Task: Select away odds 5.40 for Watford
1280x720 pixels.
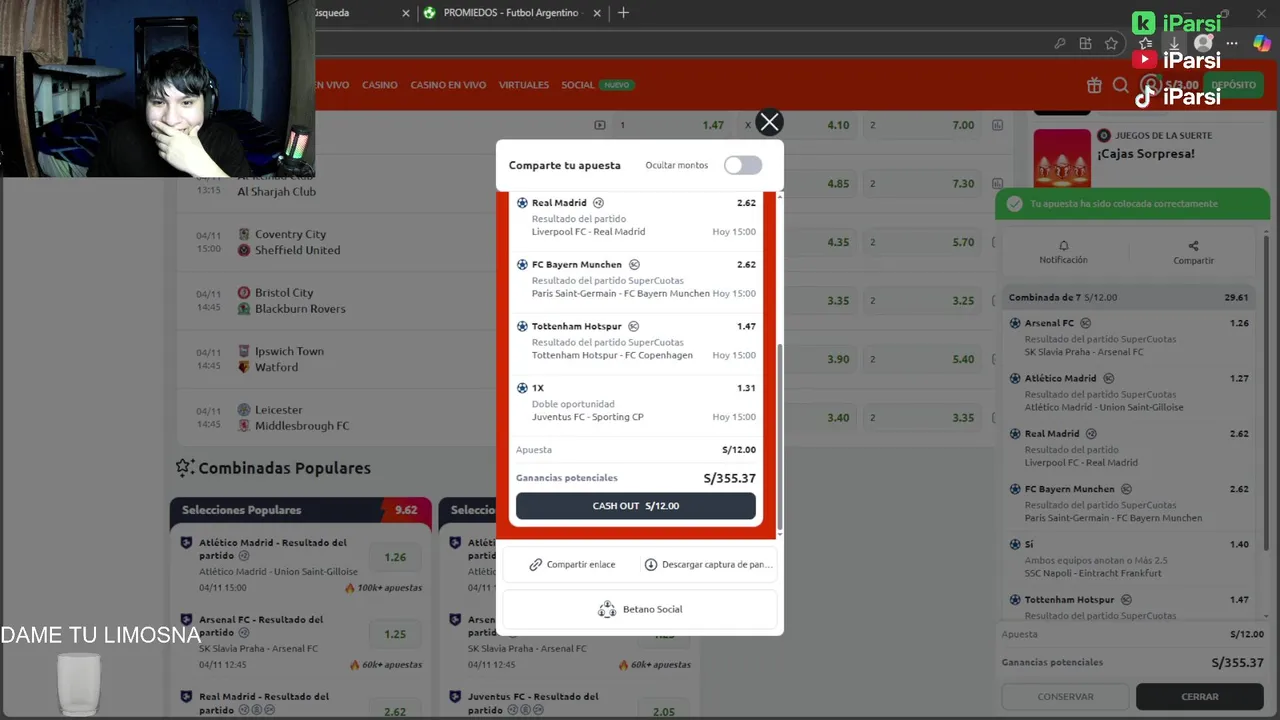Action: click(x=924, y=359)
